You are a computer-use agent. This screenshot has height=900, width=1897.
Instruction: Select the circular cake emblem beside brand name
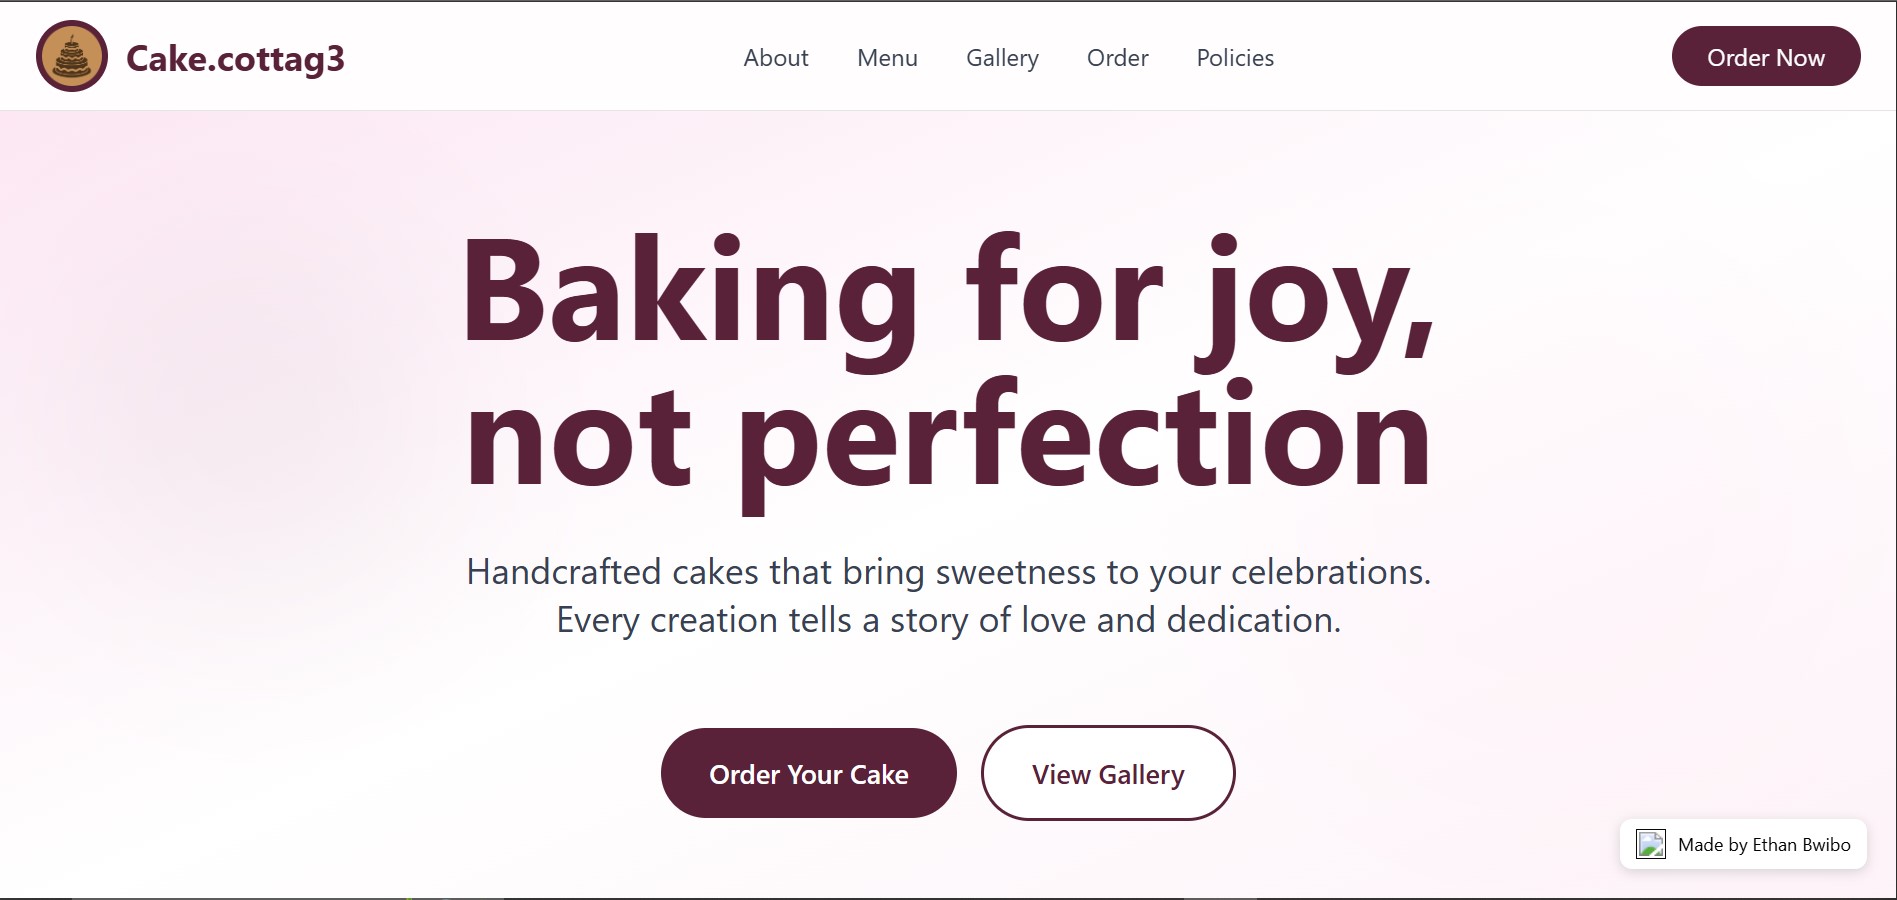[x=70, y=56]
